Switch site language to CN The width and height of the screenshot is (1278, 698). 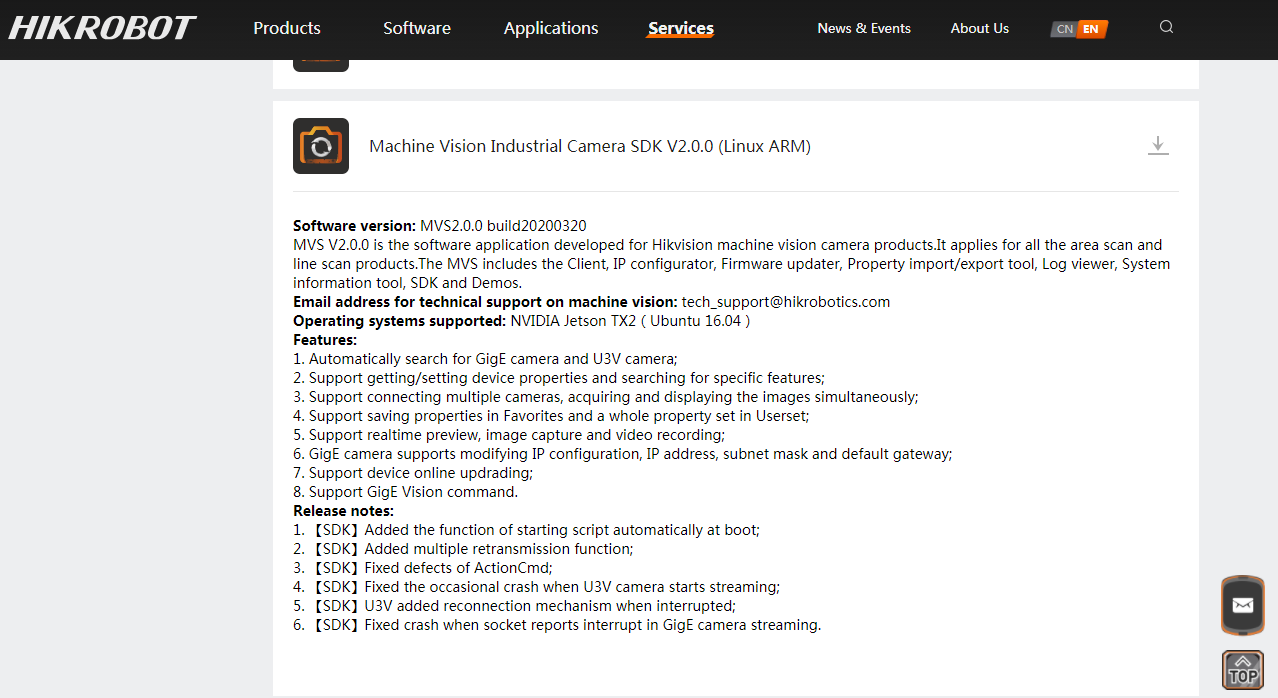click(x=1063, y=29)
